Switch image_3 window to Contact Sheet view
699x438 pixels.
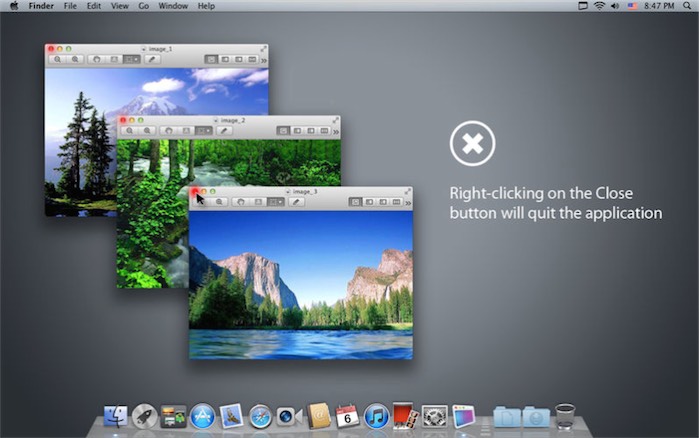pos(396,202)
